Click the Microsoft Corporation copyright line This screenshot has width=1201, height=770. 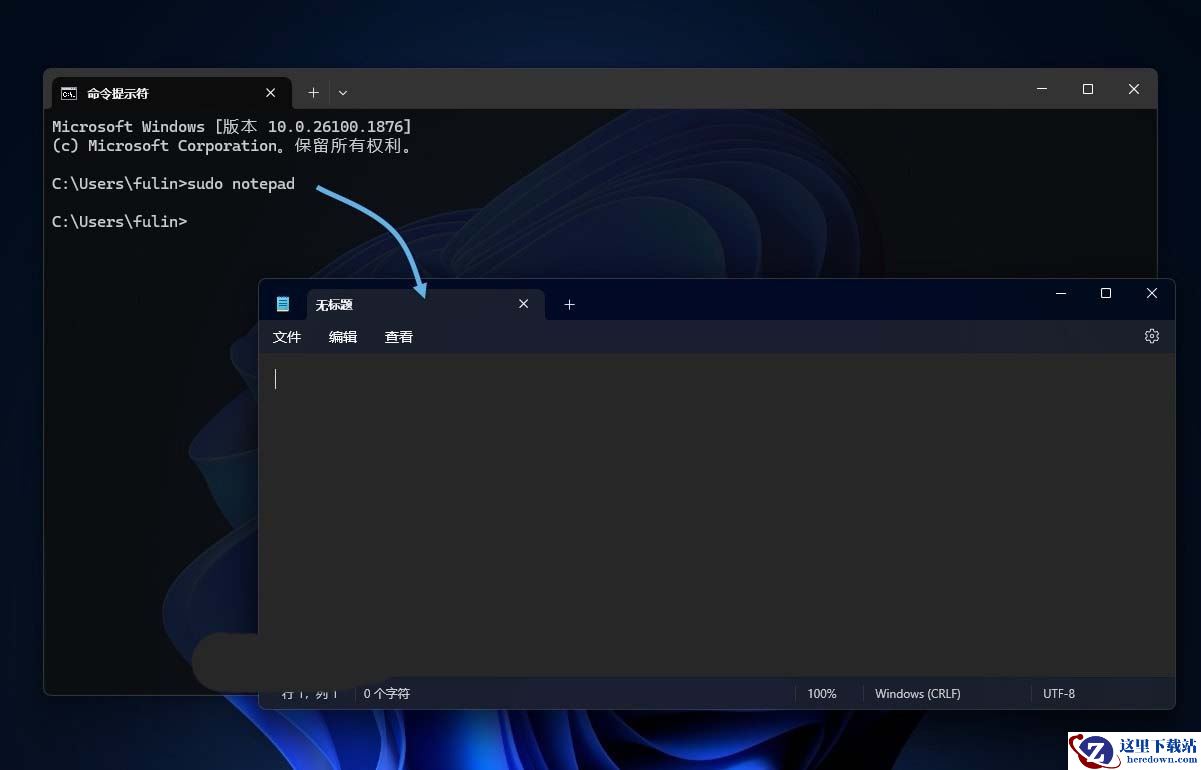(232, 145)
